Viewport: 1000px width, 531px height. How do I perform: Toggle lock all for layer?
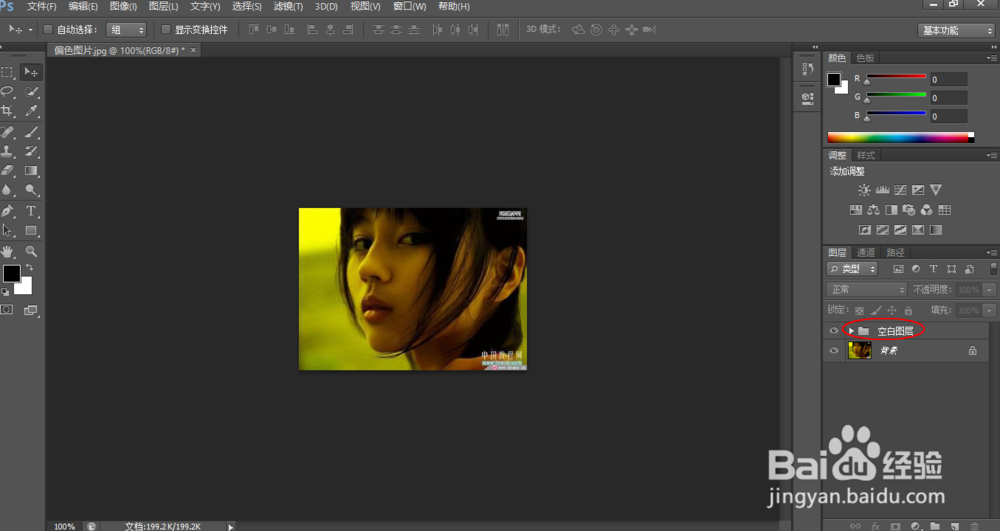[x=908, y=310]
